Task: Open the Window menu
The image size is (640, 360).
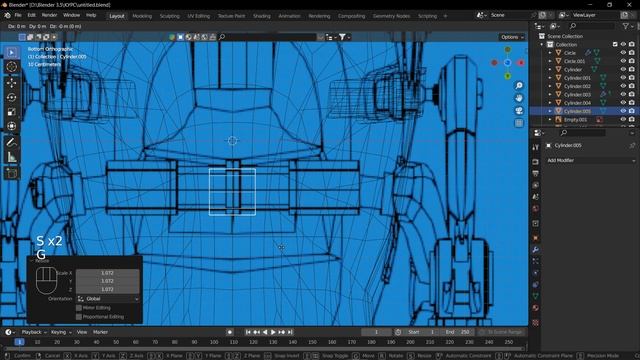Action: [x=71, y=15]
